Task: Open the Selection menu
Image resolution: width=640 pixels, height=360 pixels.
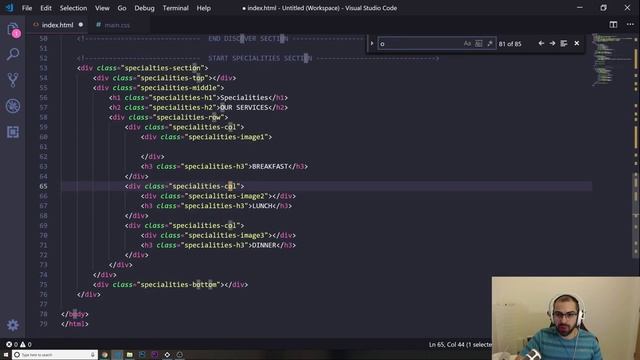Action: click(73, 8)
